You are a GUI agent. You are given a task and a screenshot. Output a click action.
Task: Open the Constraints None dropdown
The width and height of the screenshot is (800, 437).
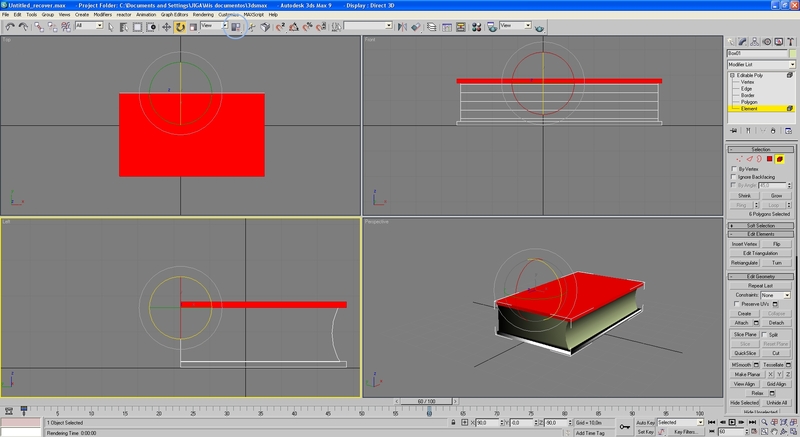pyautogui.click(x=776, y=295)
